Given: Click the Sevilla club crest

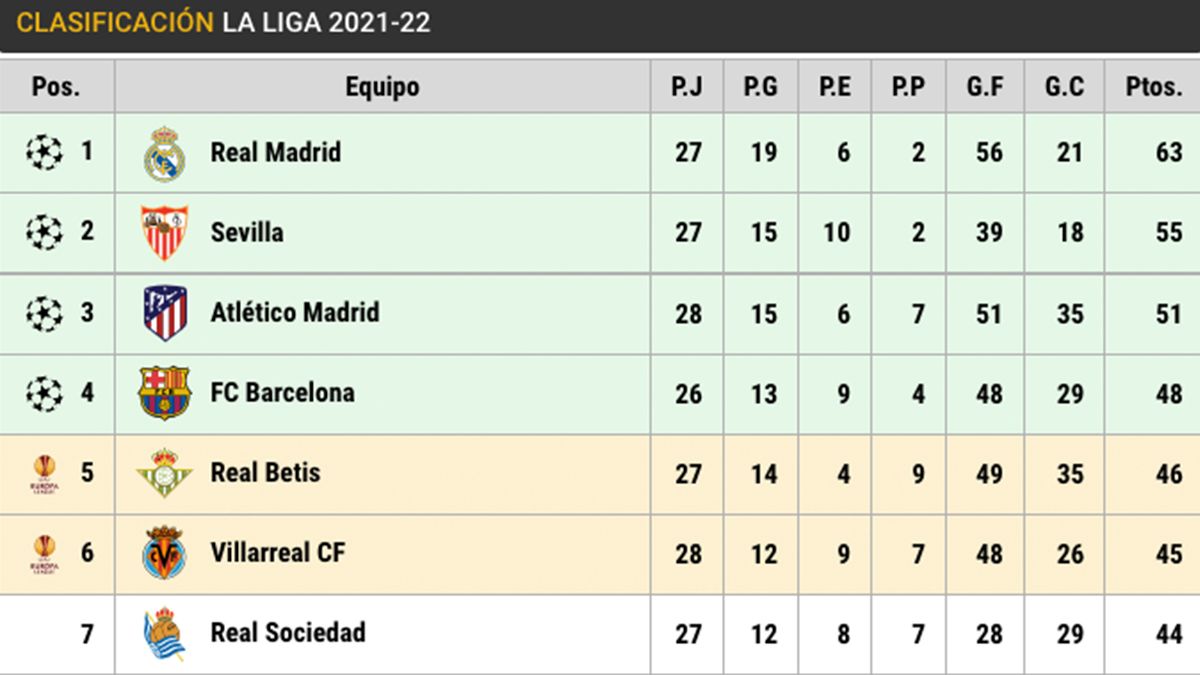Looking at the screenshot, I should click(164, 232).
